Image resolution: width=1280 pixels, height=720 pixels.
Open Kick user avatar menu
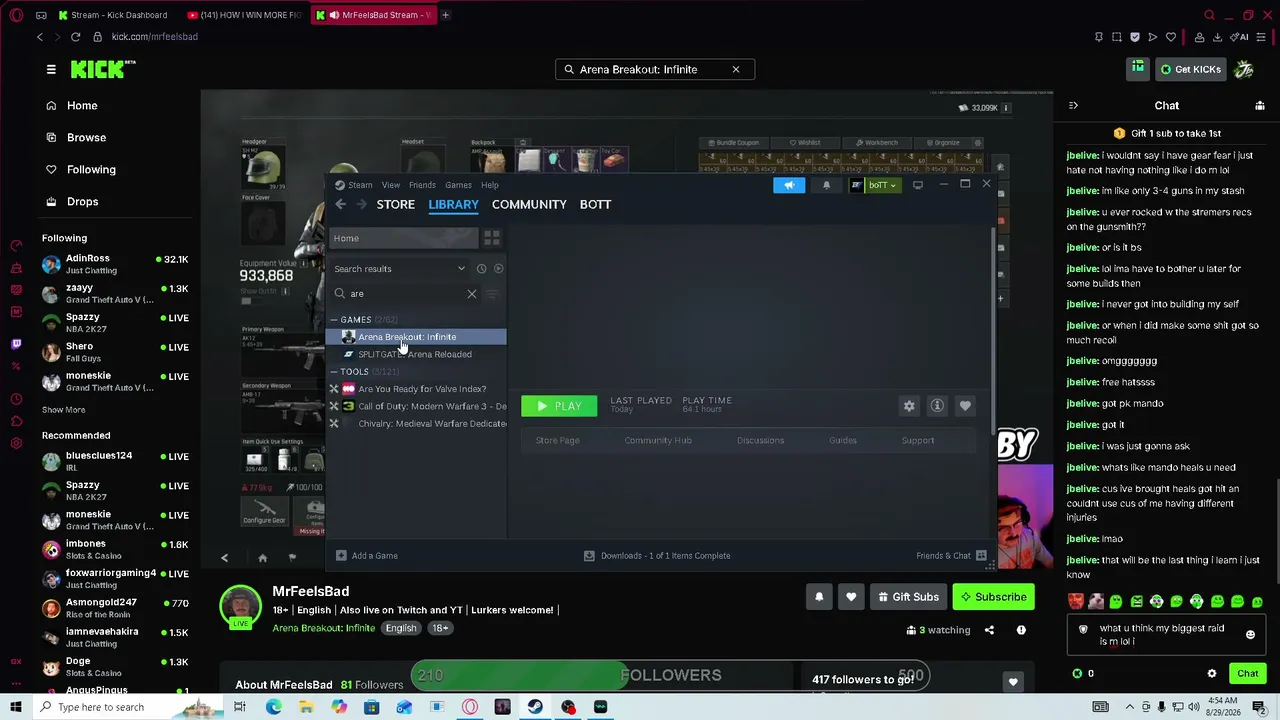(x=1244, y=69)
